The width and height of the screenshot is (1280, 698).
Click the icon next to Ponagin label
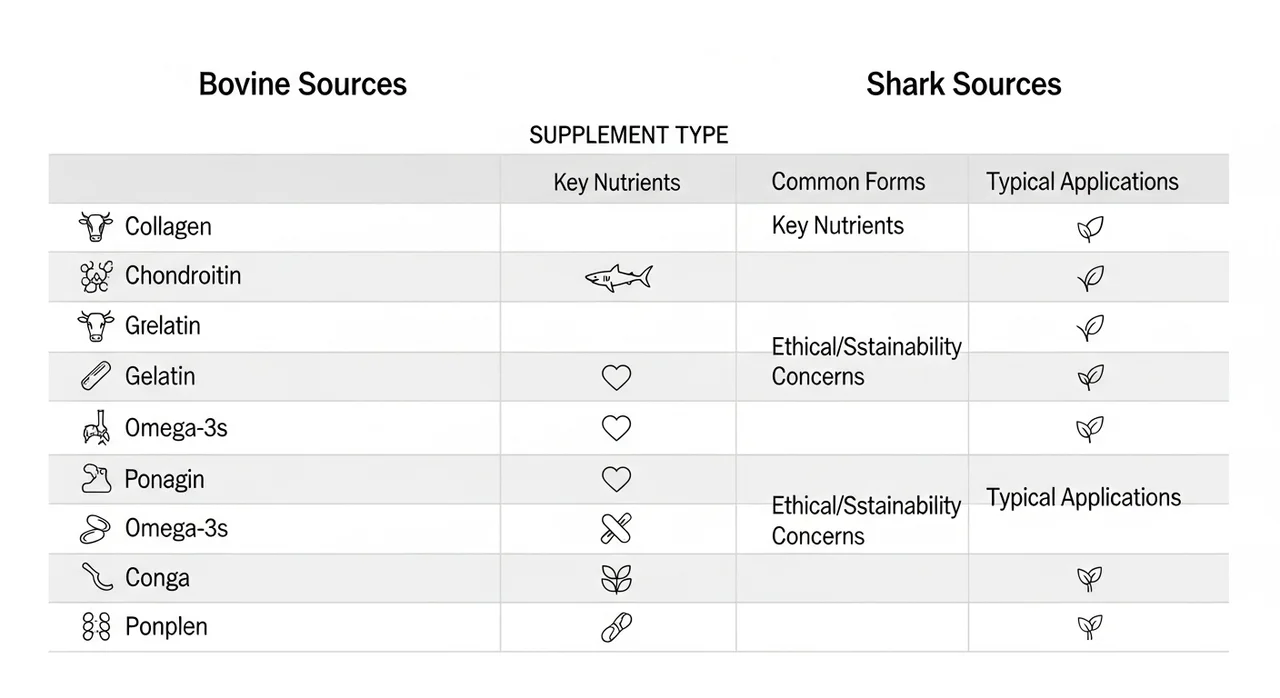click(x=96, y=479)
